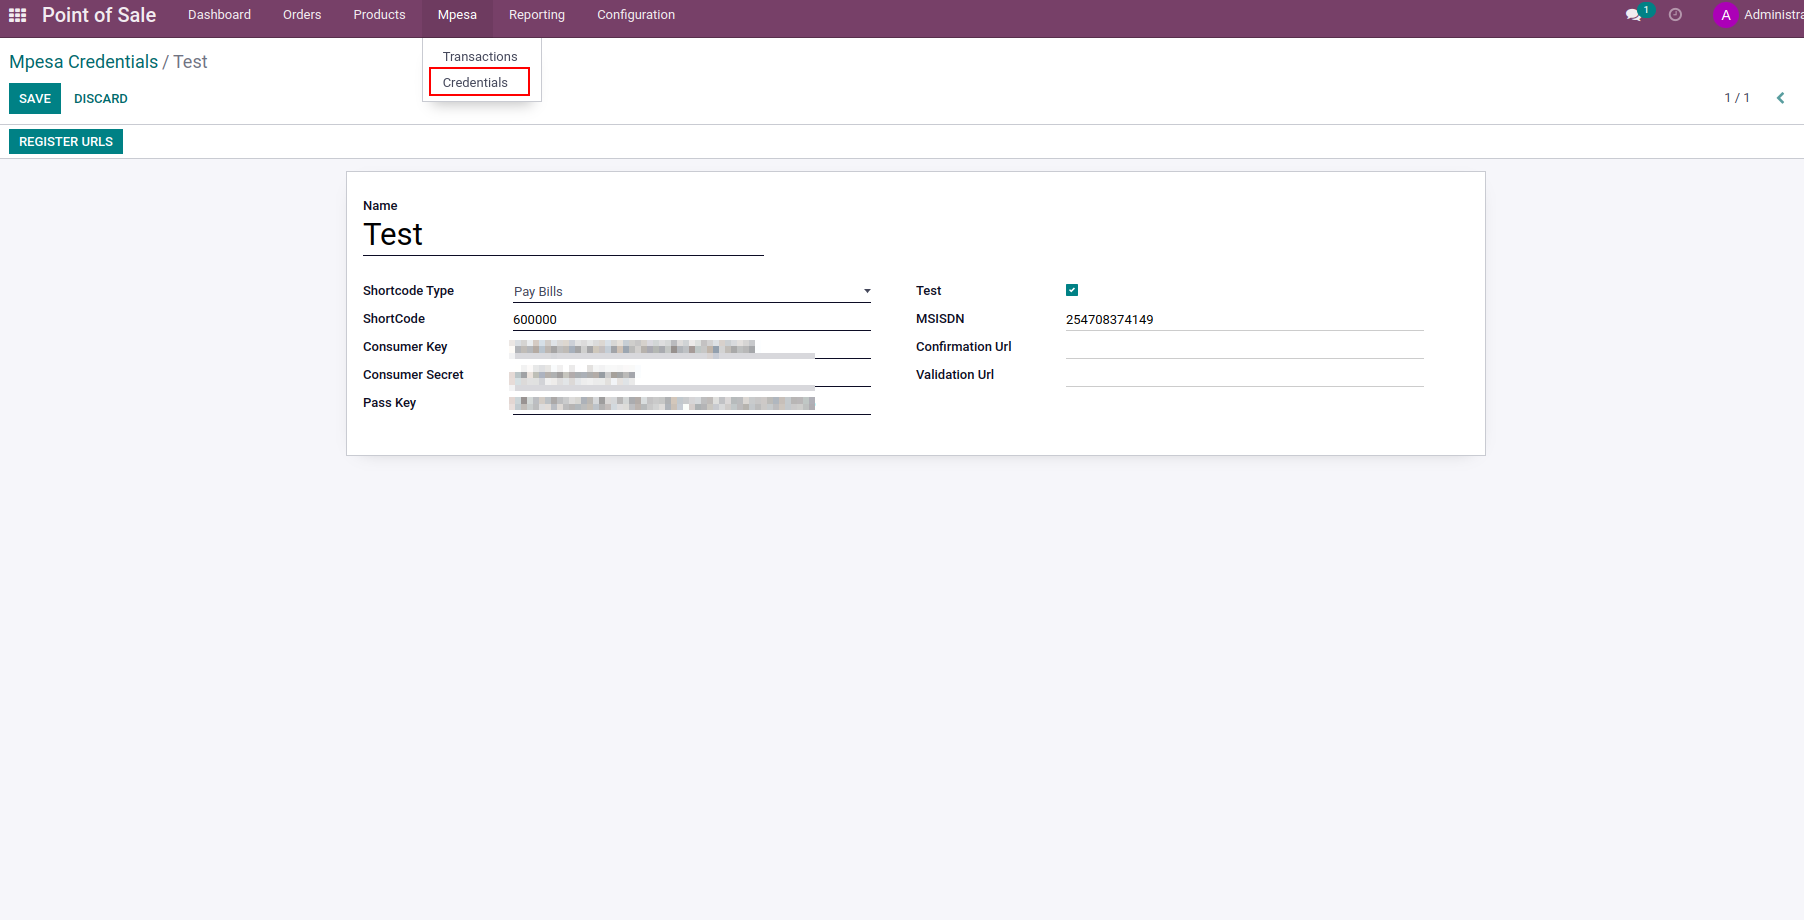Click the Save button
This screenshot has height=920, width=1804.
coord(35,99)
